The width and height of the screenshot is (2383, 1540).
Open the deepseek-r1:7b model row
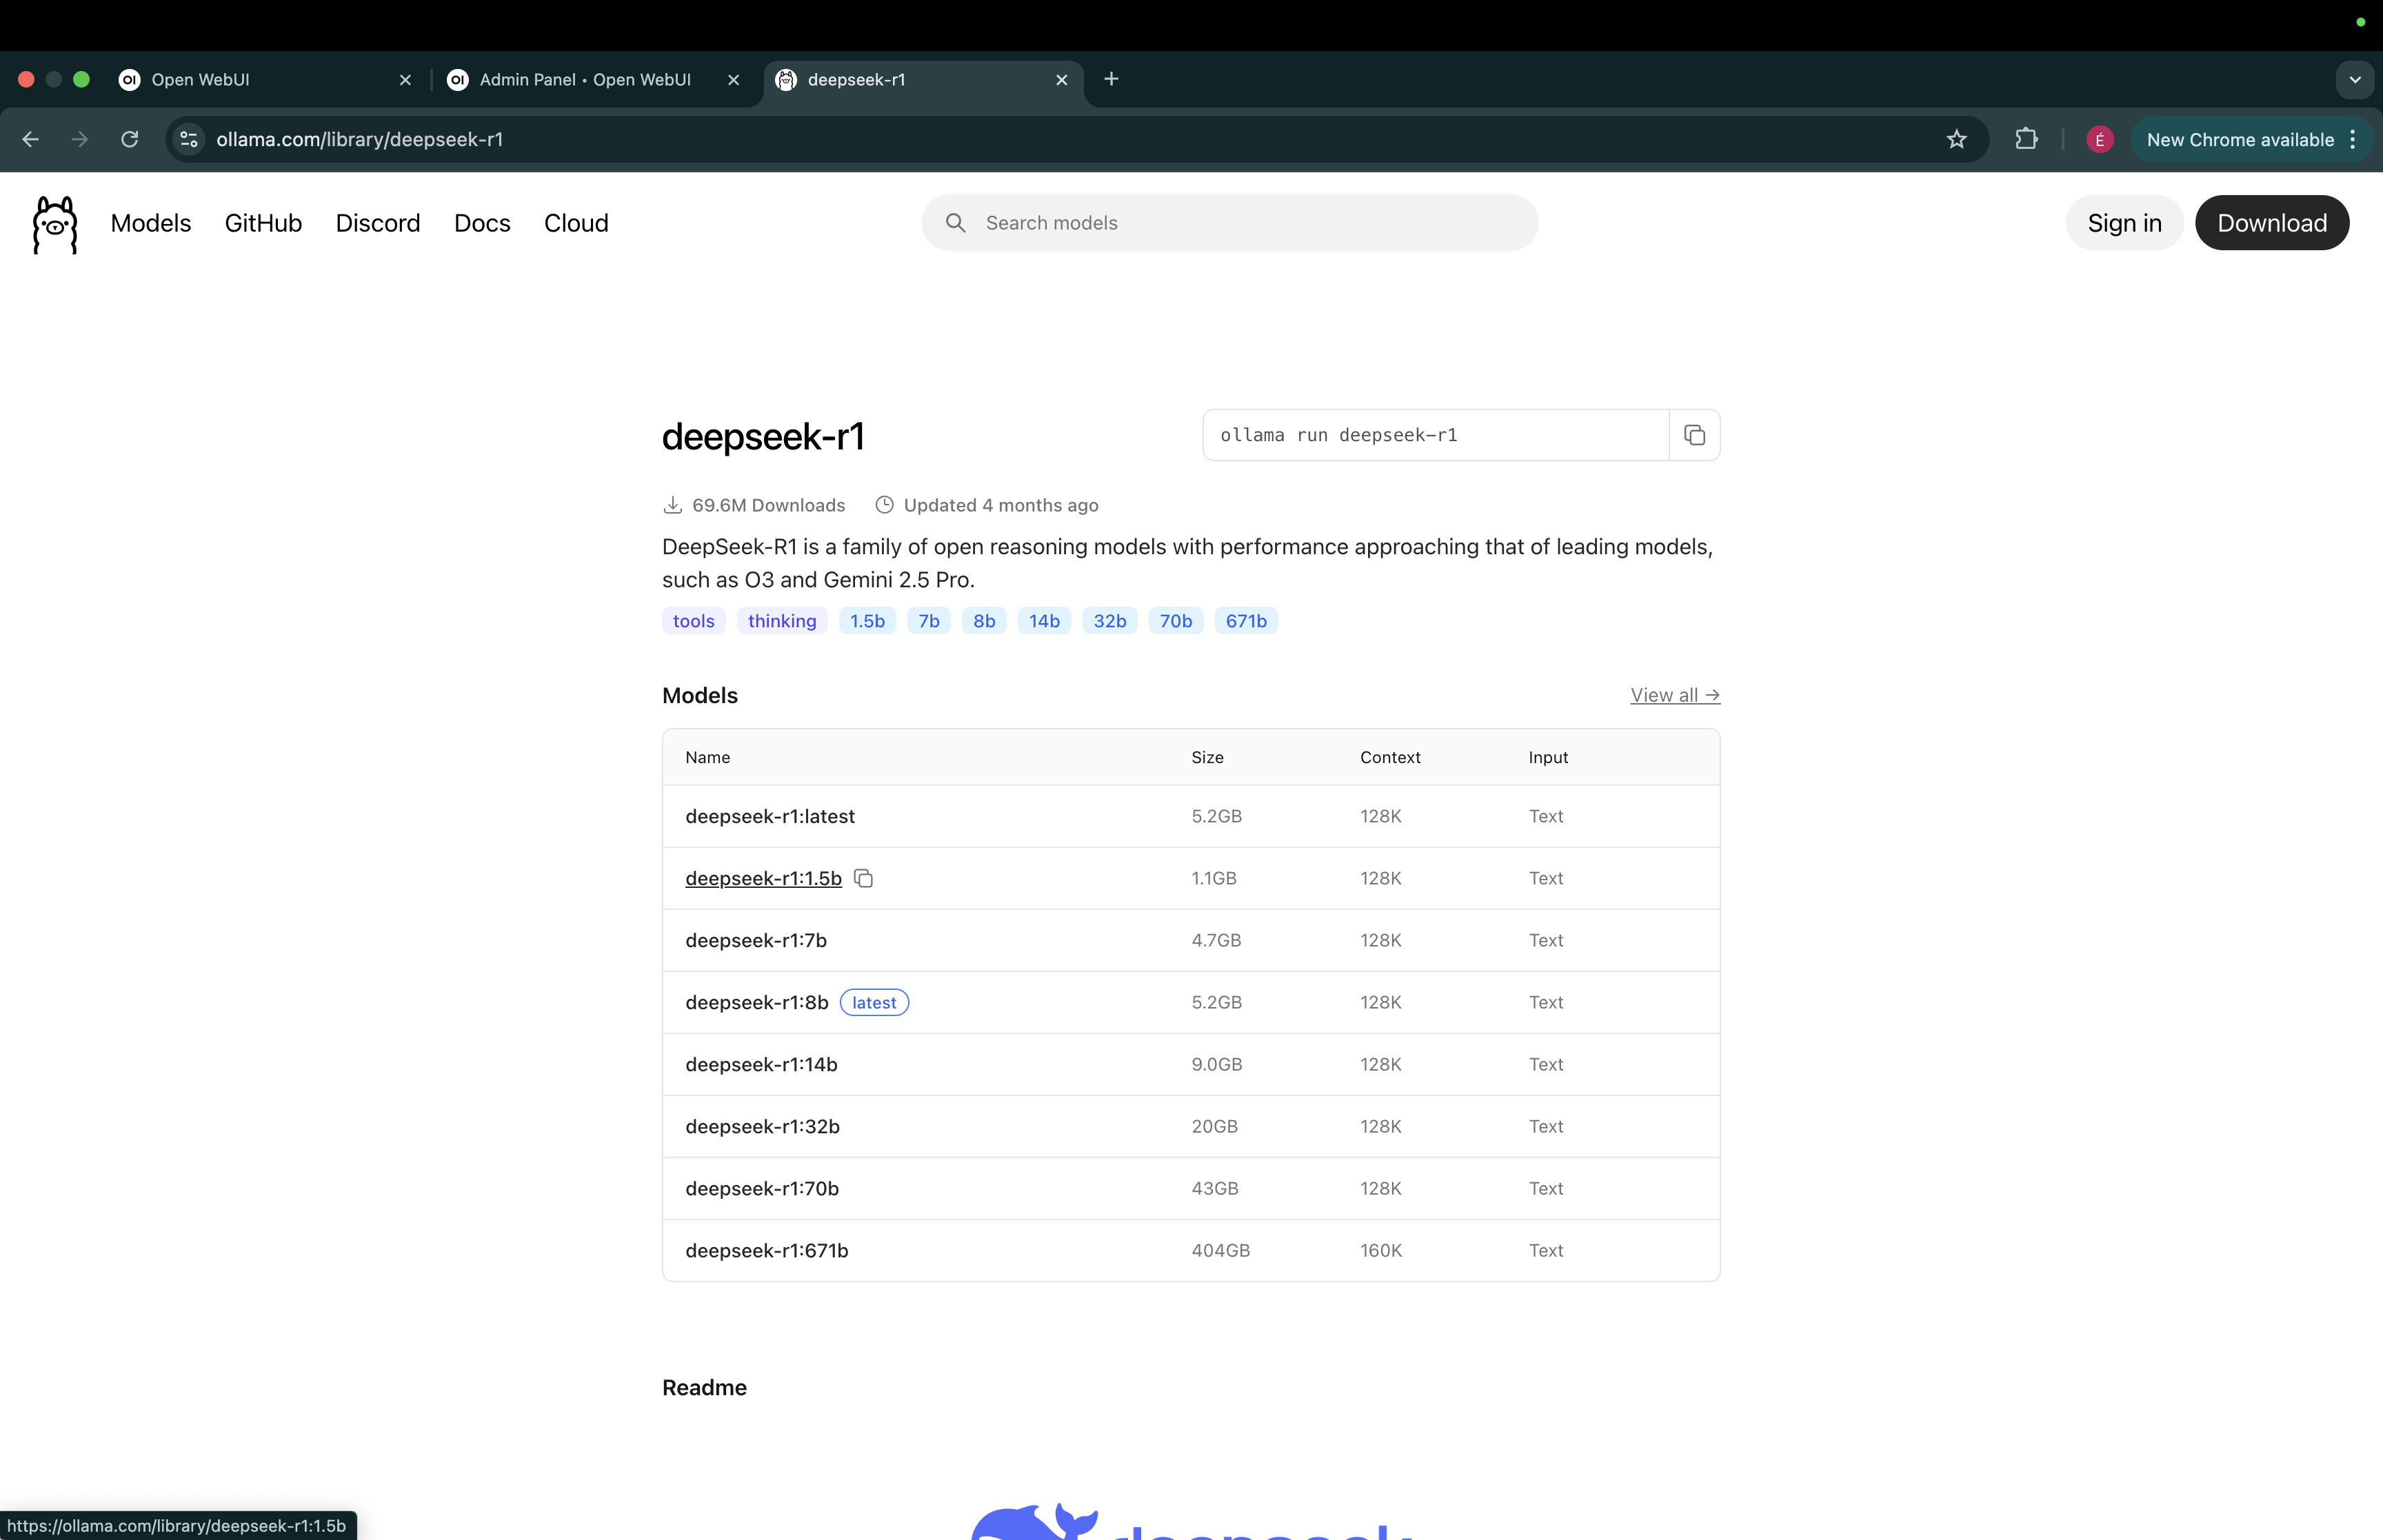[x=1191, y=940]
